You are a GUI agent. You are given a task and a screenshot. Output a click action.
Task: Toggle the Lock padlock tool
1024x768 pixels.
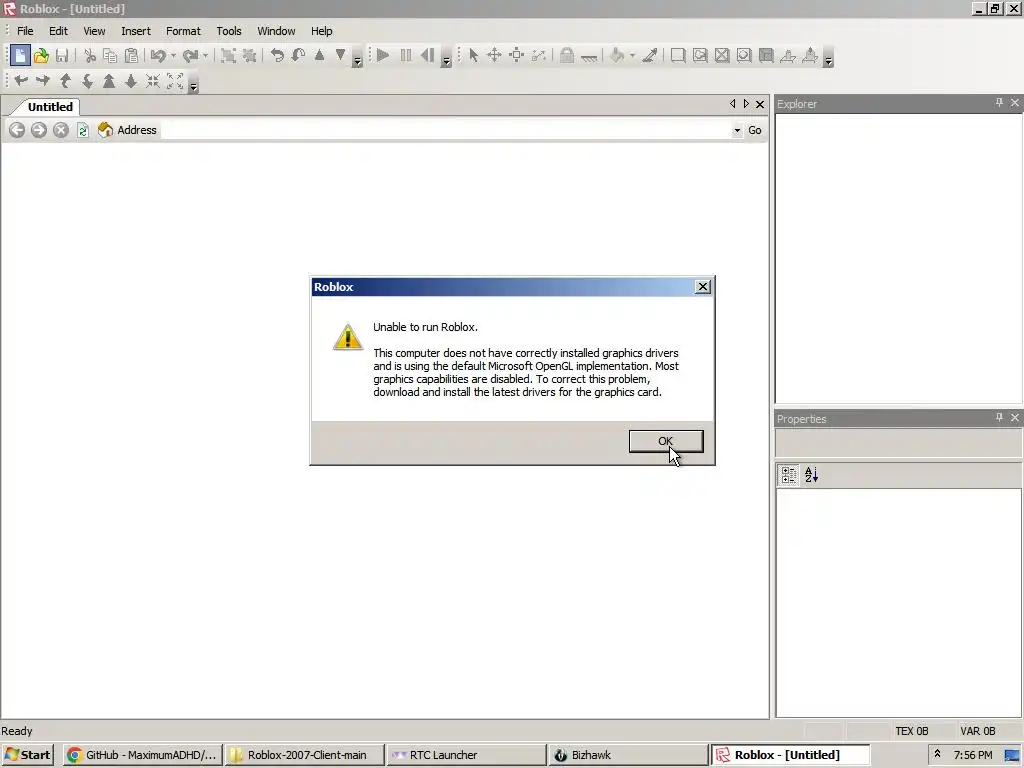[567, 56]
